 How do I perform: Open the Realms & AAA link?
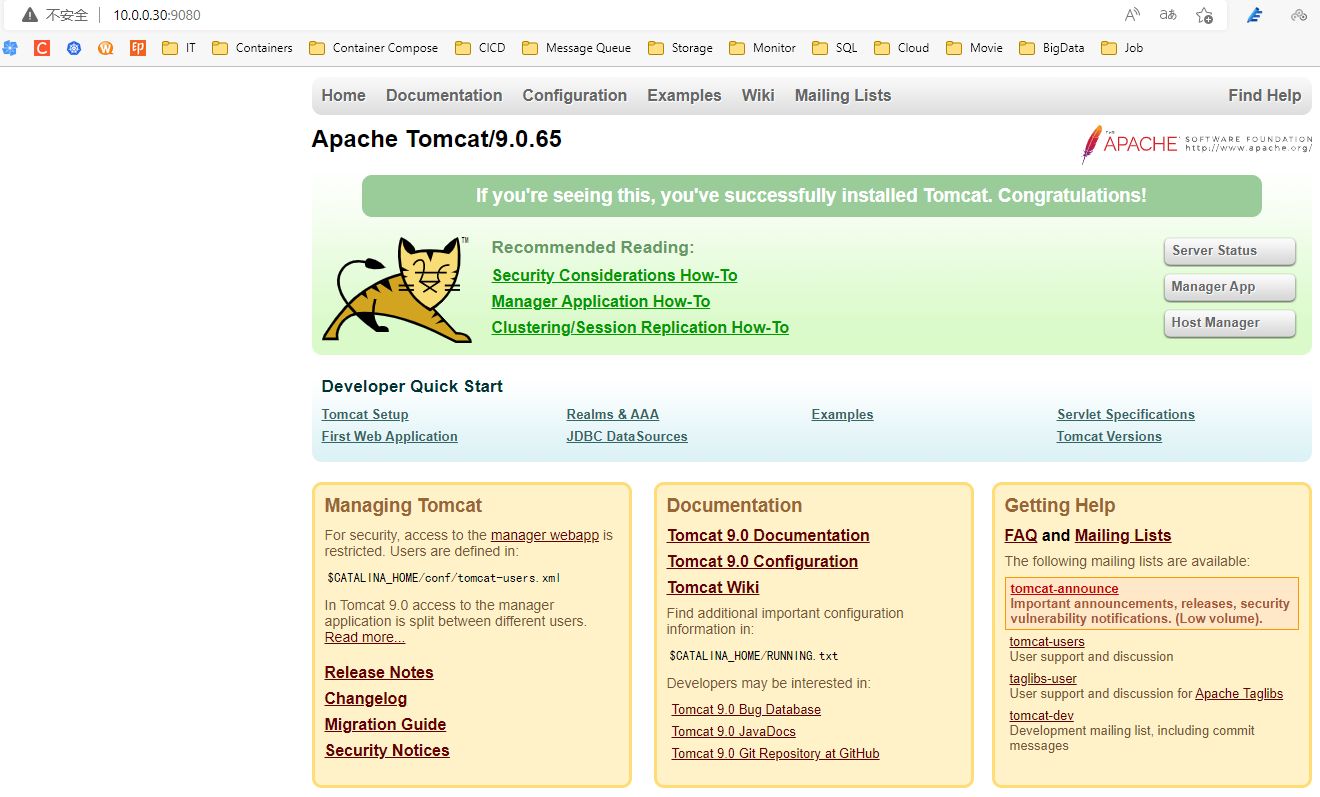[x=613, y=414]
